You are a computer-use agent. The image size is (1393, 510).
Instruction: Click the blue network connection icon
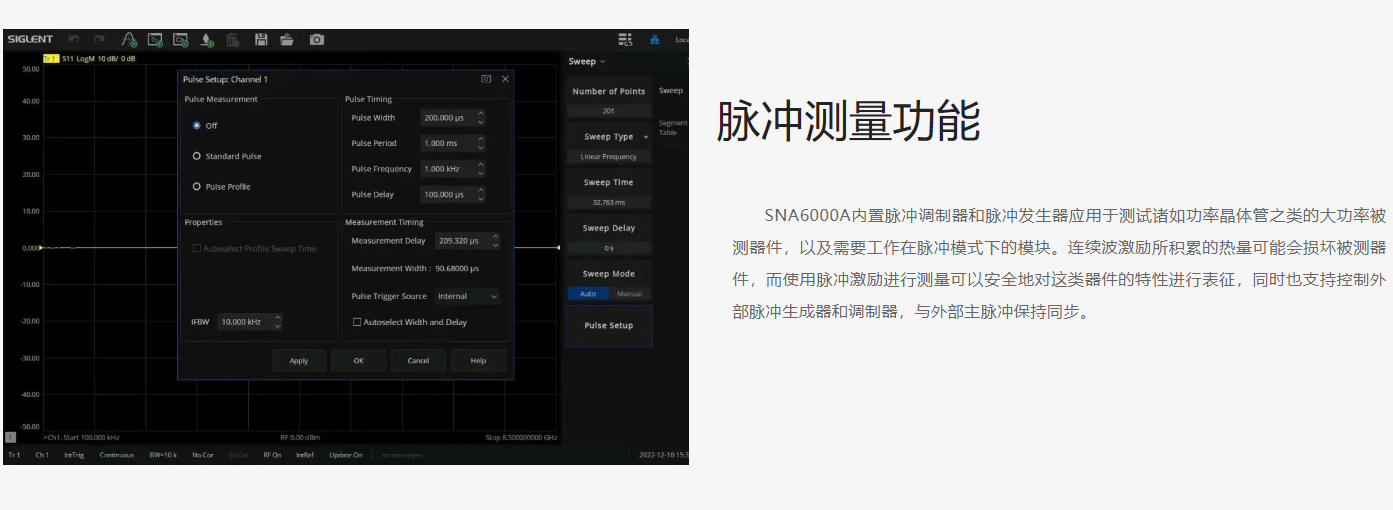click(x=655, y=40)
